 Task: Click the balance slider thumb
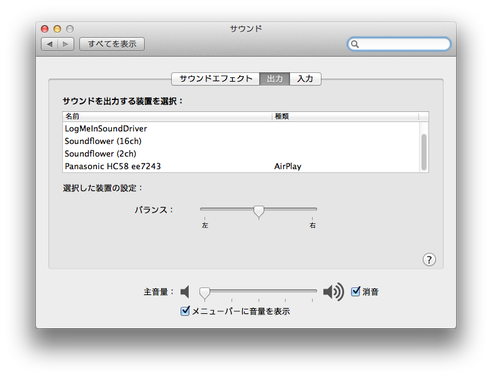[259, 212]
